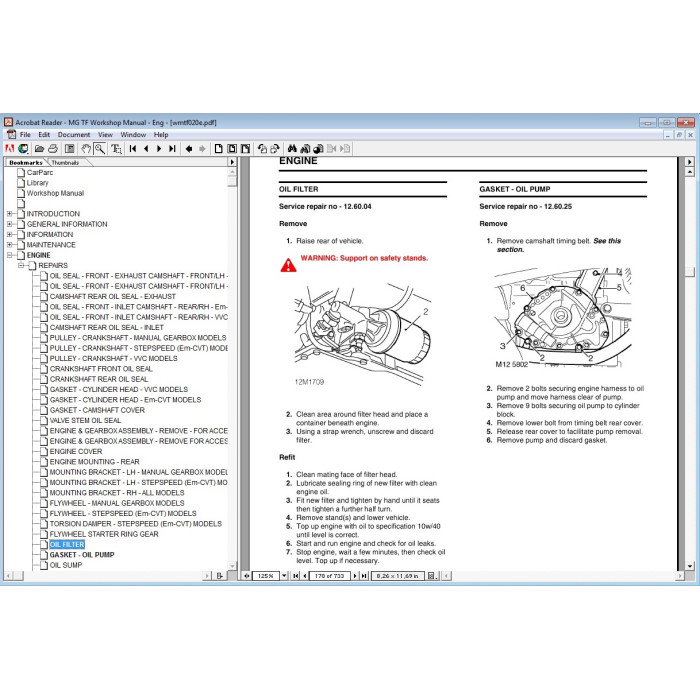This screenshot has width=700, height=700.
Task: Open the ENGINE COVER bookmark
Action: coord(76,452)
